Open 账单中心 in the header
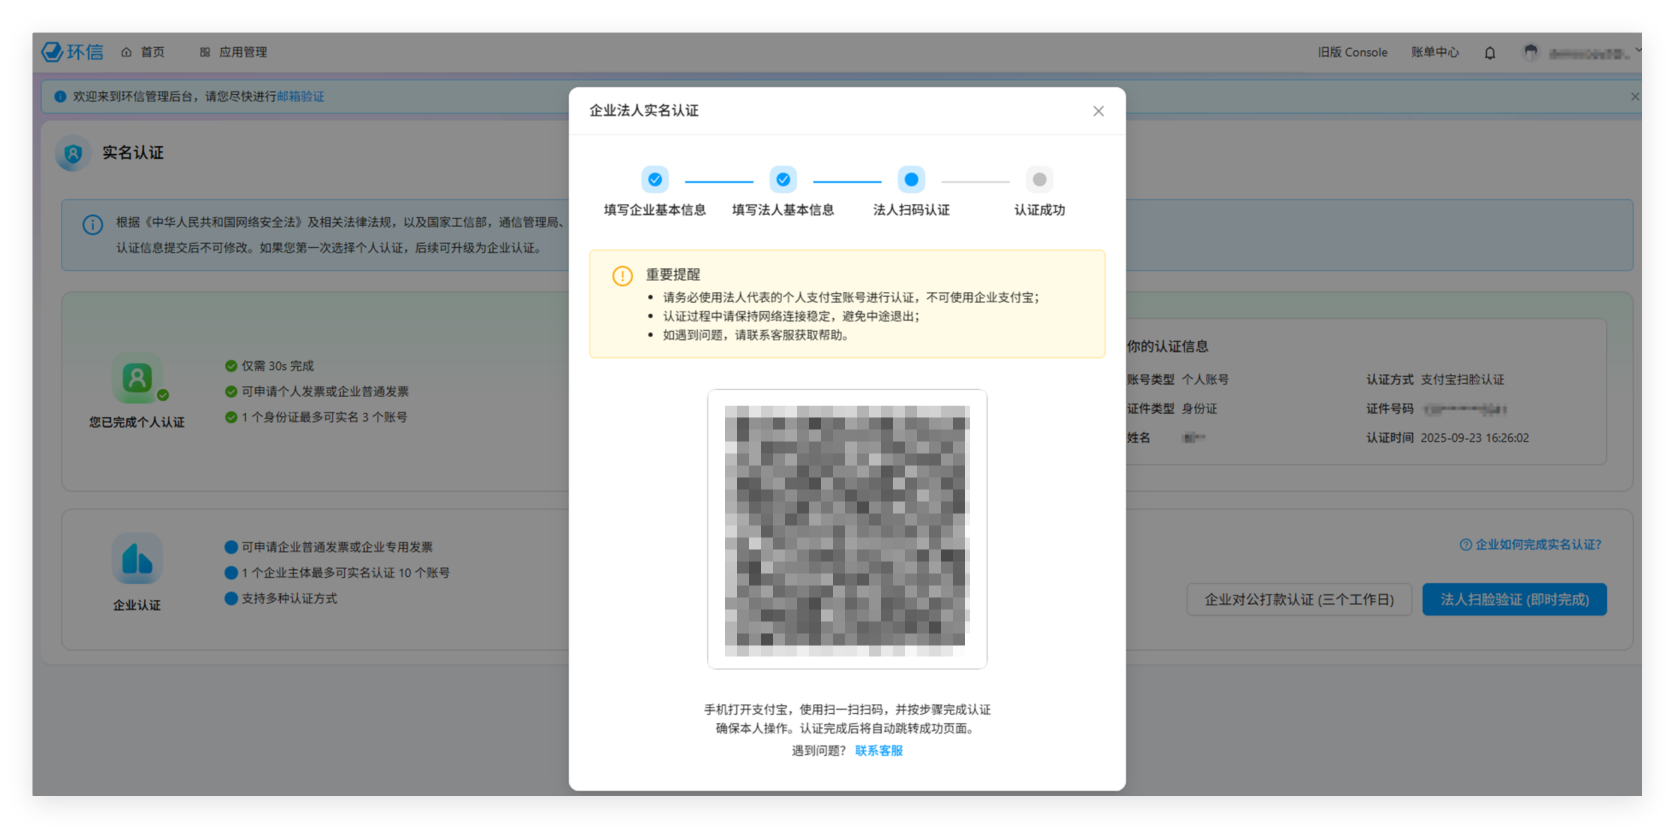Screen dimensions: 1674x828 pos(1435,52)
